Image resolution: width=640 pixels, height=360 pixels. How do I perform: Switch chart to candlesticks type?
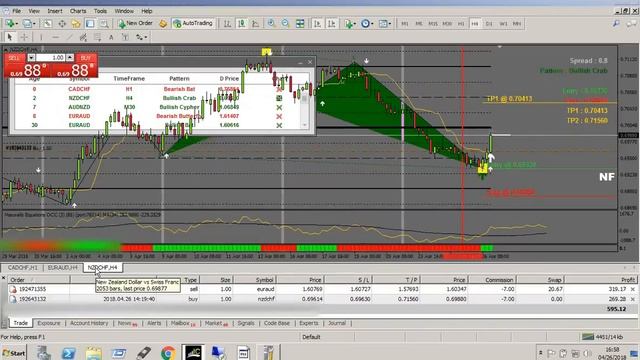[x=242, y=24]
